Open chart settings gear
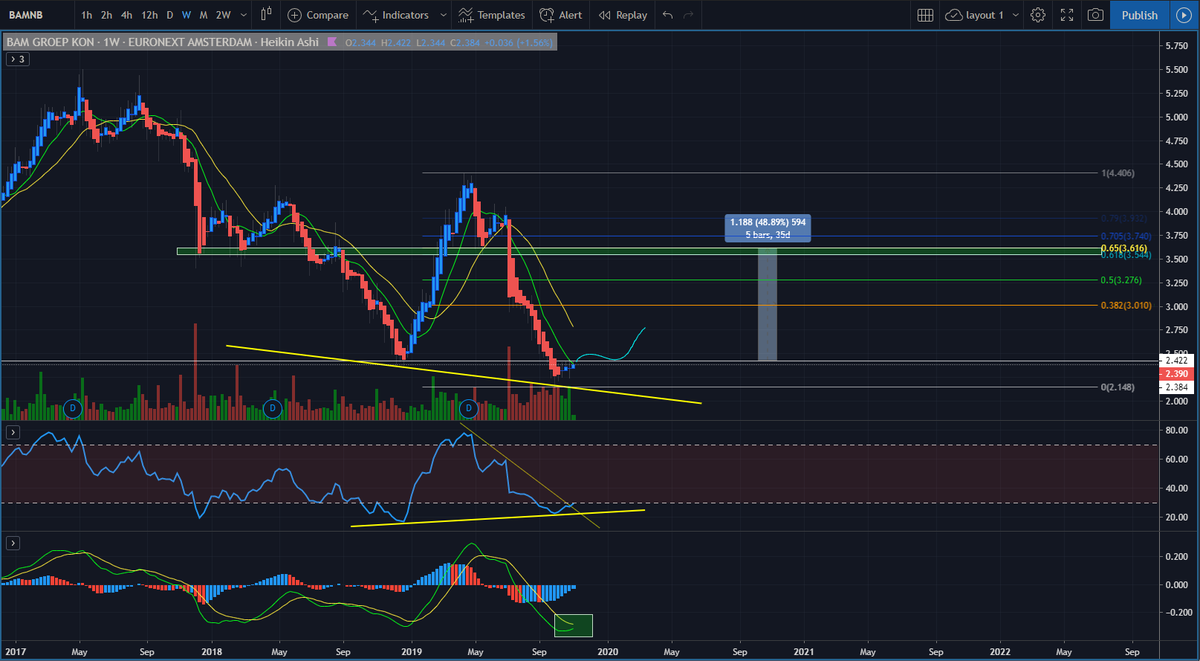The width and height of the screenshot is (1200, 661). pos(1038,15)
